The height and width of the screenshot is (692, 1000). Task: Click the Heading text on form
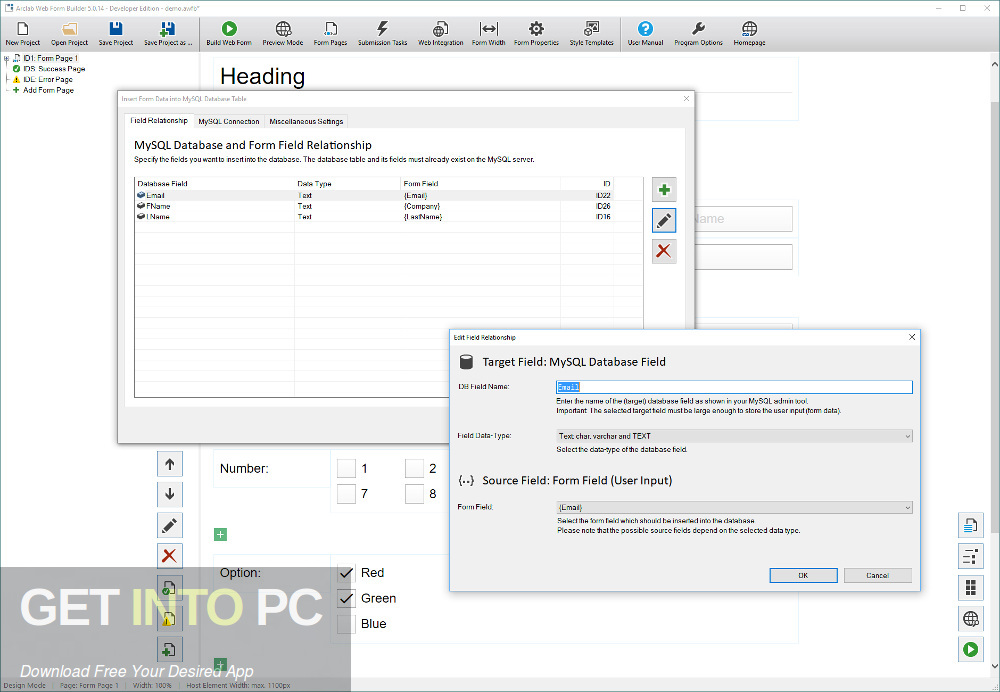[x=262, y=77]
